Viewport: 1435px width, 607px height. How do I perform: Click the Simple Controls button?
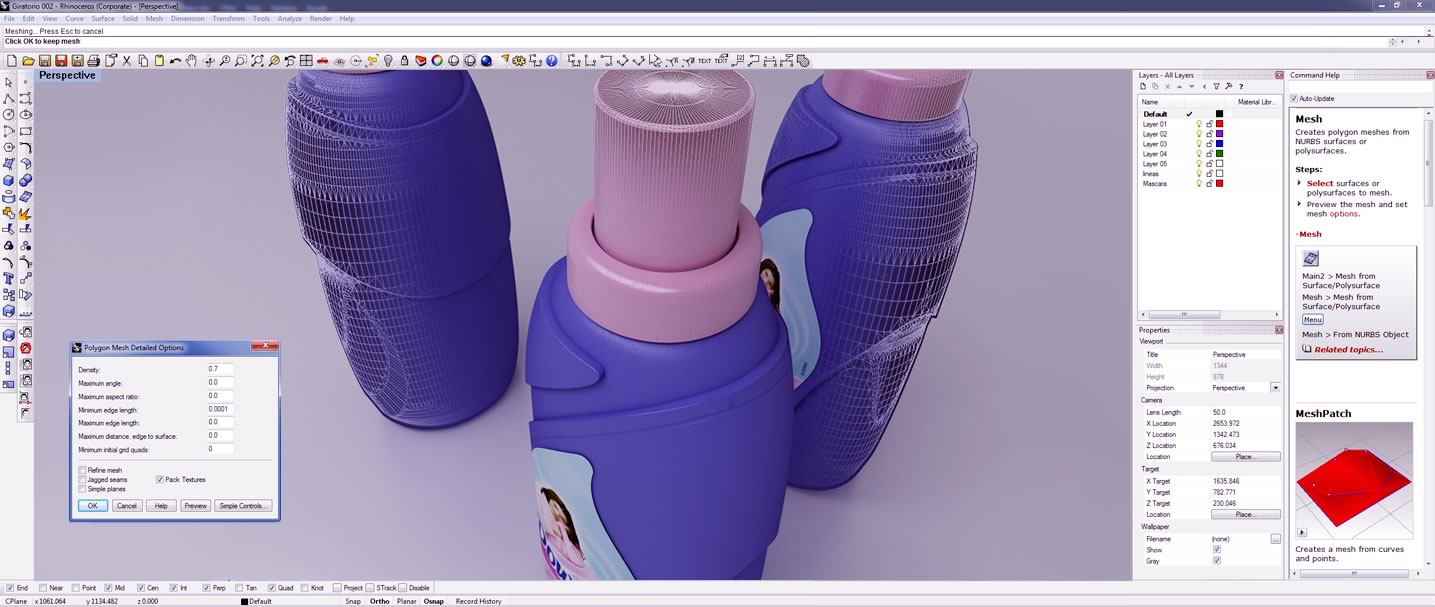tap(243, 506)
